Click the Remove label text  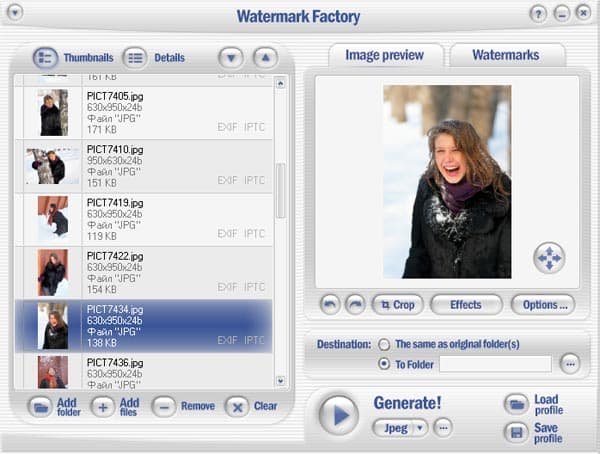click(198, 406)
